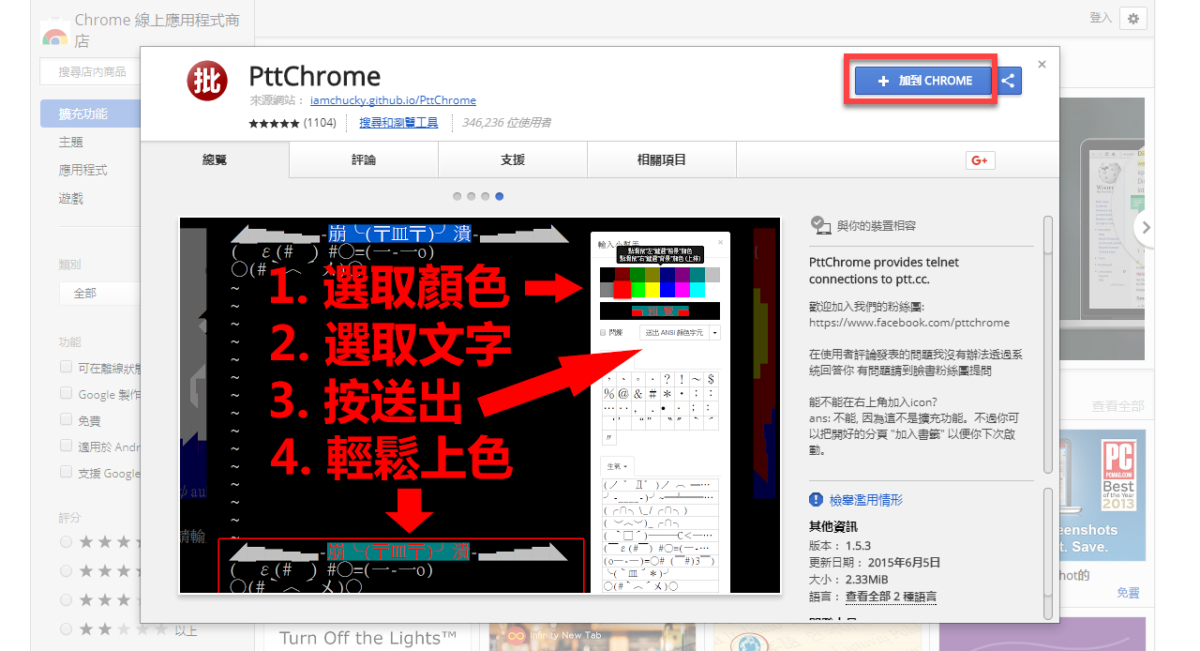Click the next-screenshot chevron on the right edge
This screenshot has width=1200, height=651.
[x=1146, y=228]
